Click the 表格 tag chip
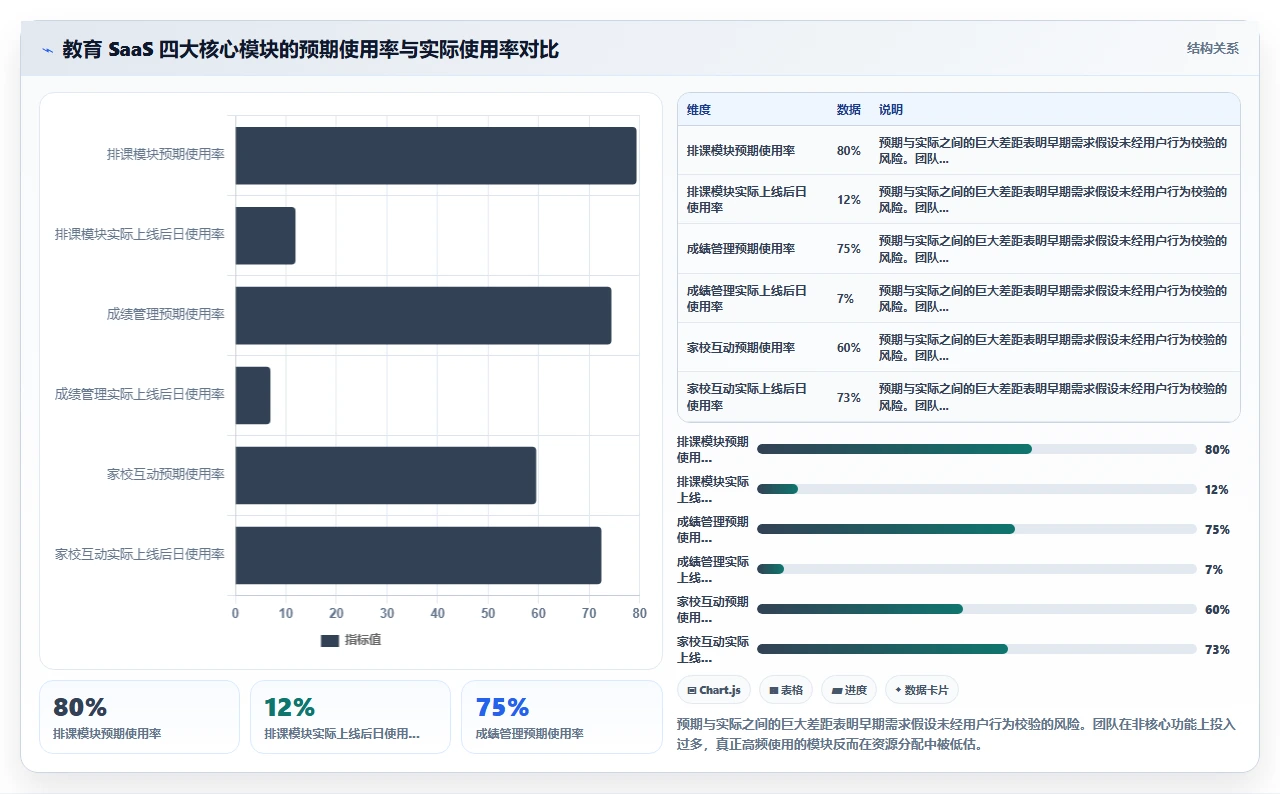 [786, 690]
